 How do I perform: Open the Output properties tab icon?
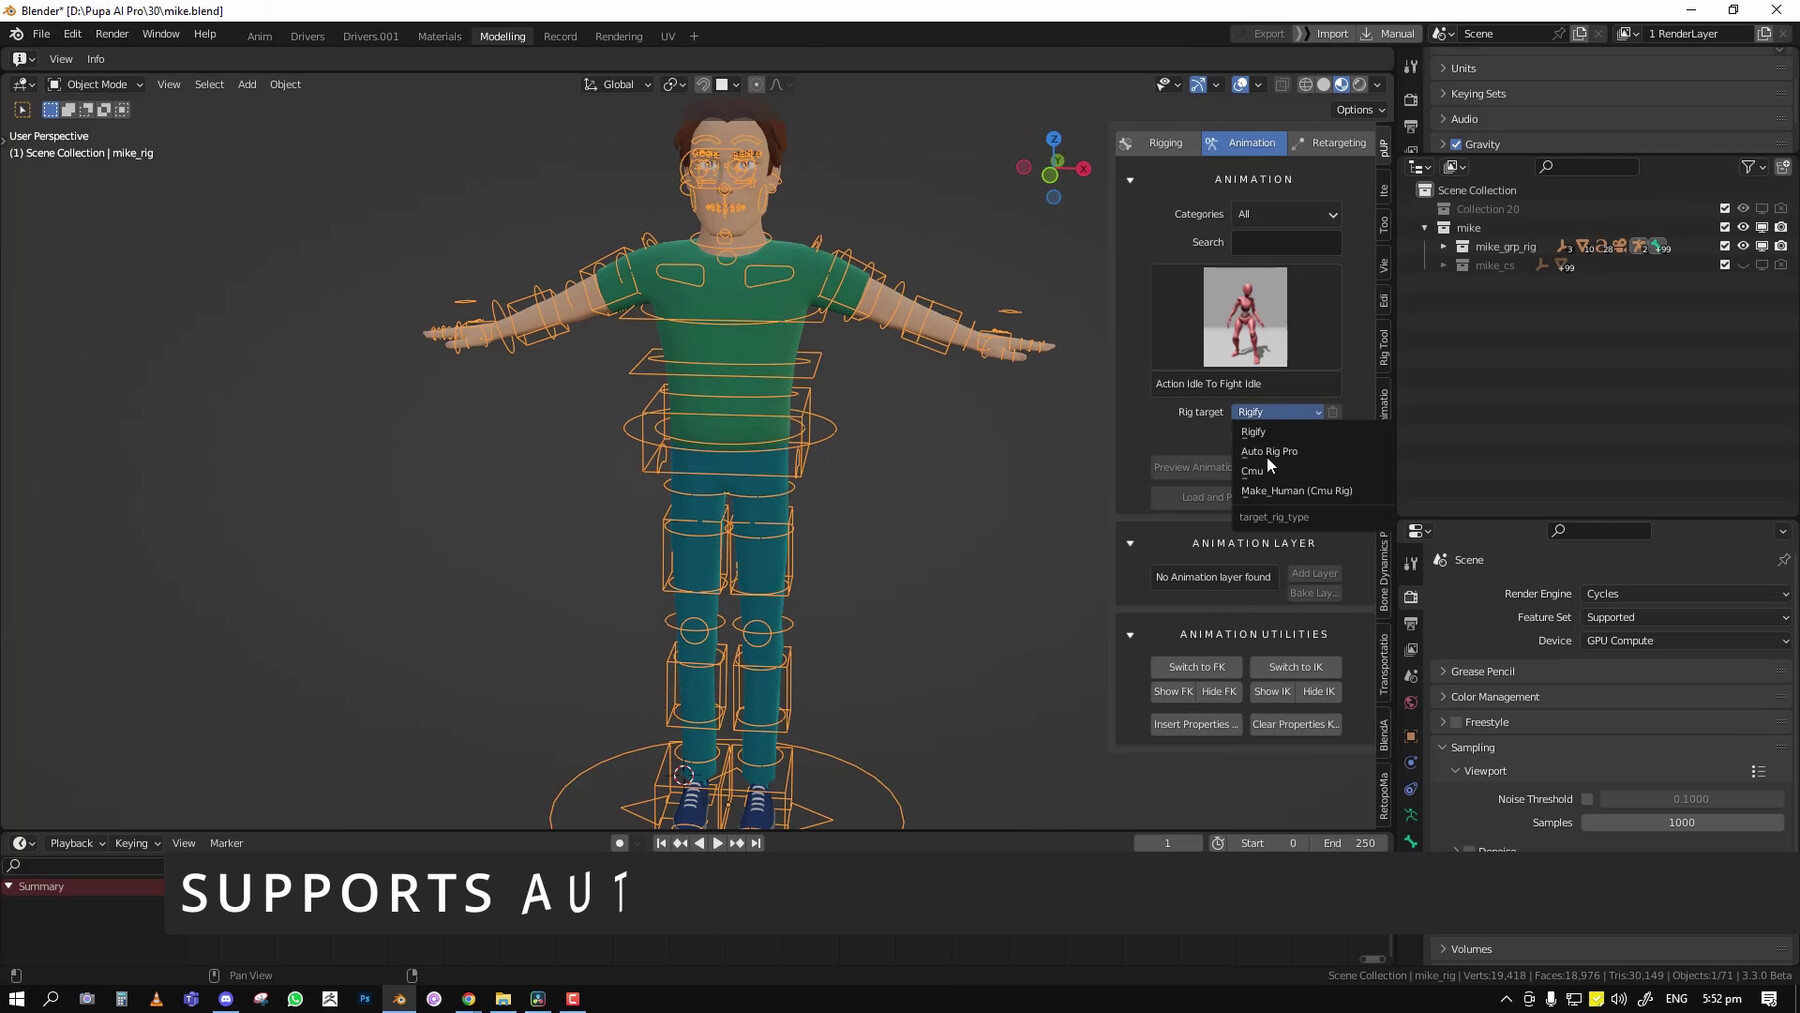tap(1411, 623)
